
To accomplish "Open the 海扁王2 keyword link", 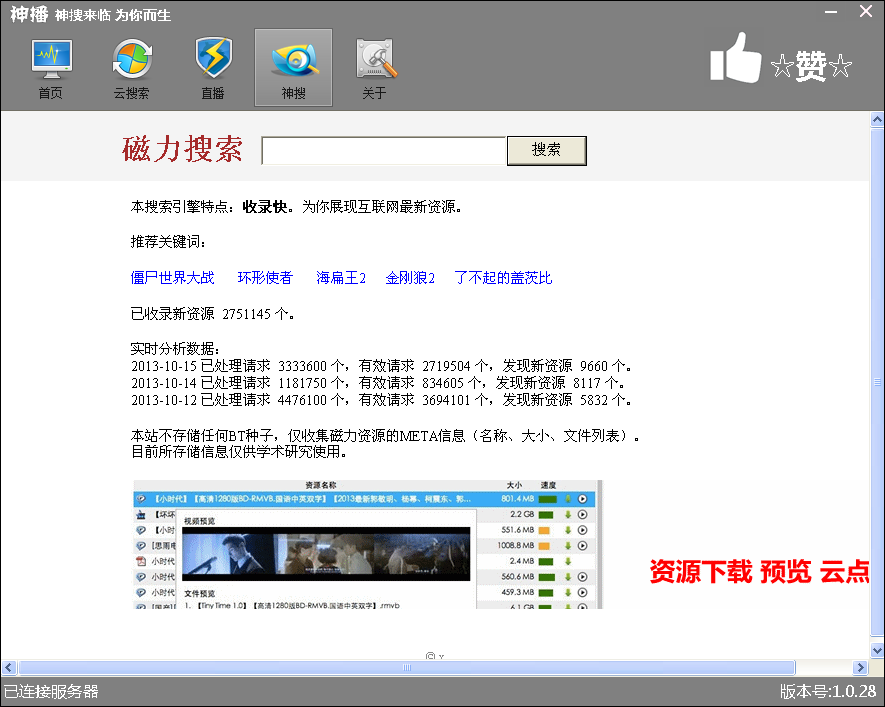I will tap(341, 278).
